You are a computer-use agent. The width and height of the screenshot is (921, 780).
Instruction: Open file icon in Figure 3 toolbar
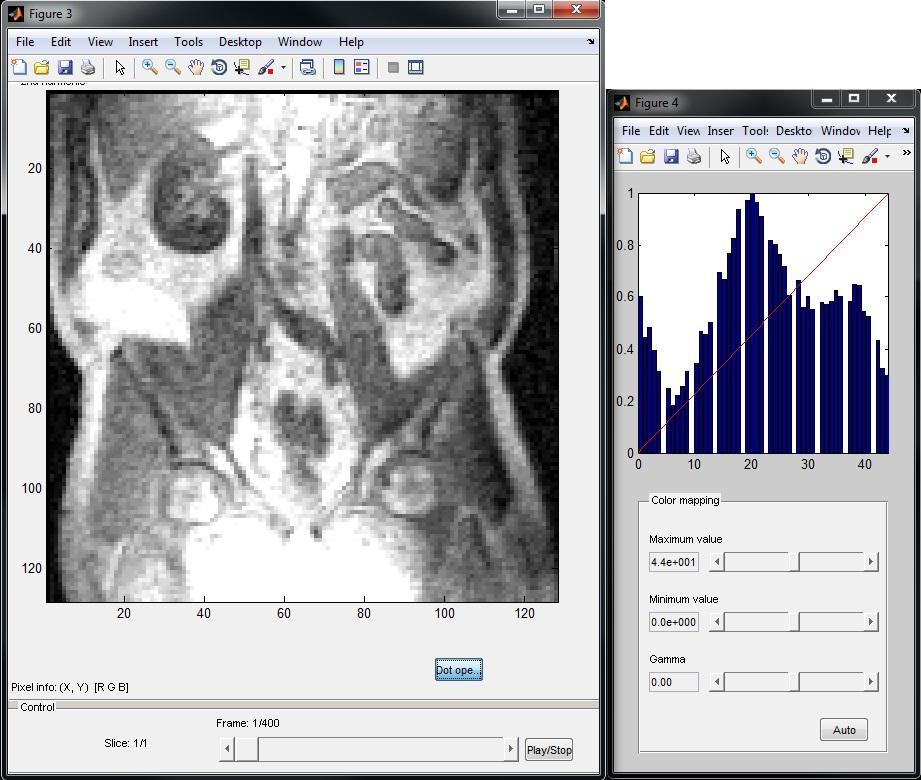(x=42, y=67)
